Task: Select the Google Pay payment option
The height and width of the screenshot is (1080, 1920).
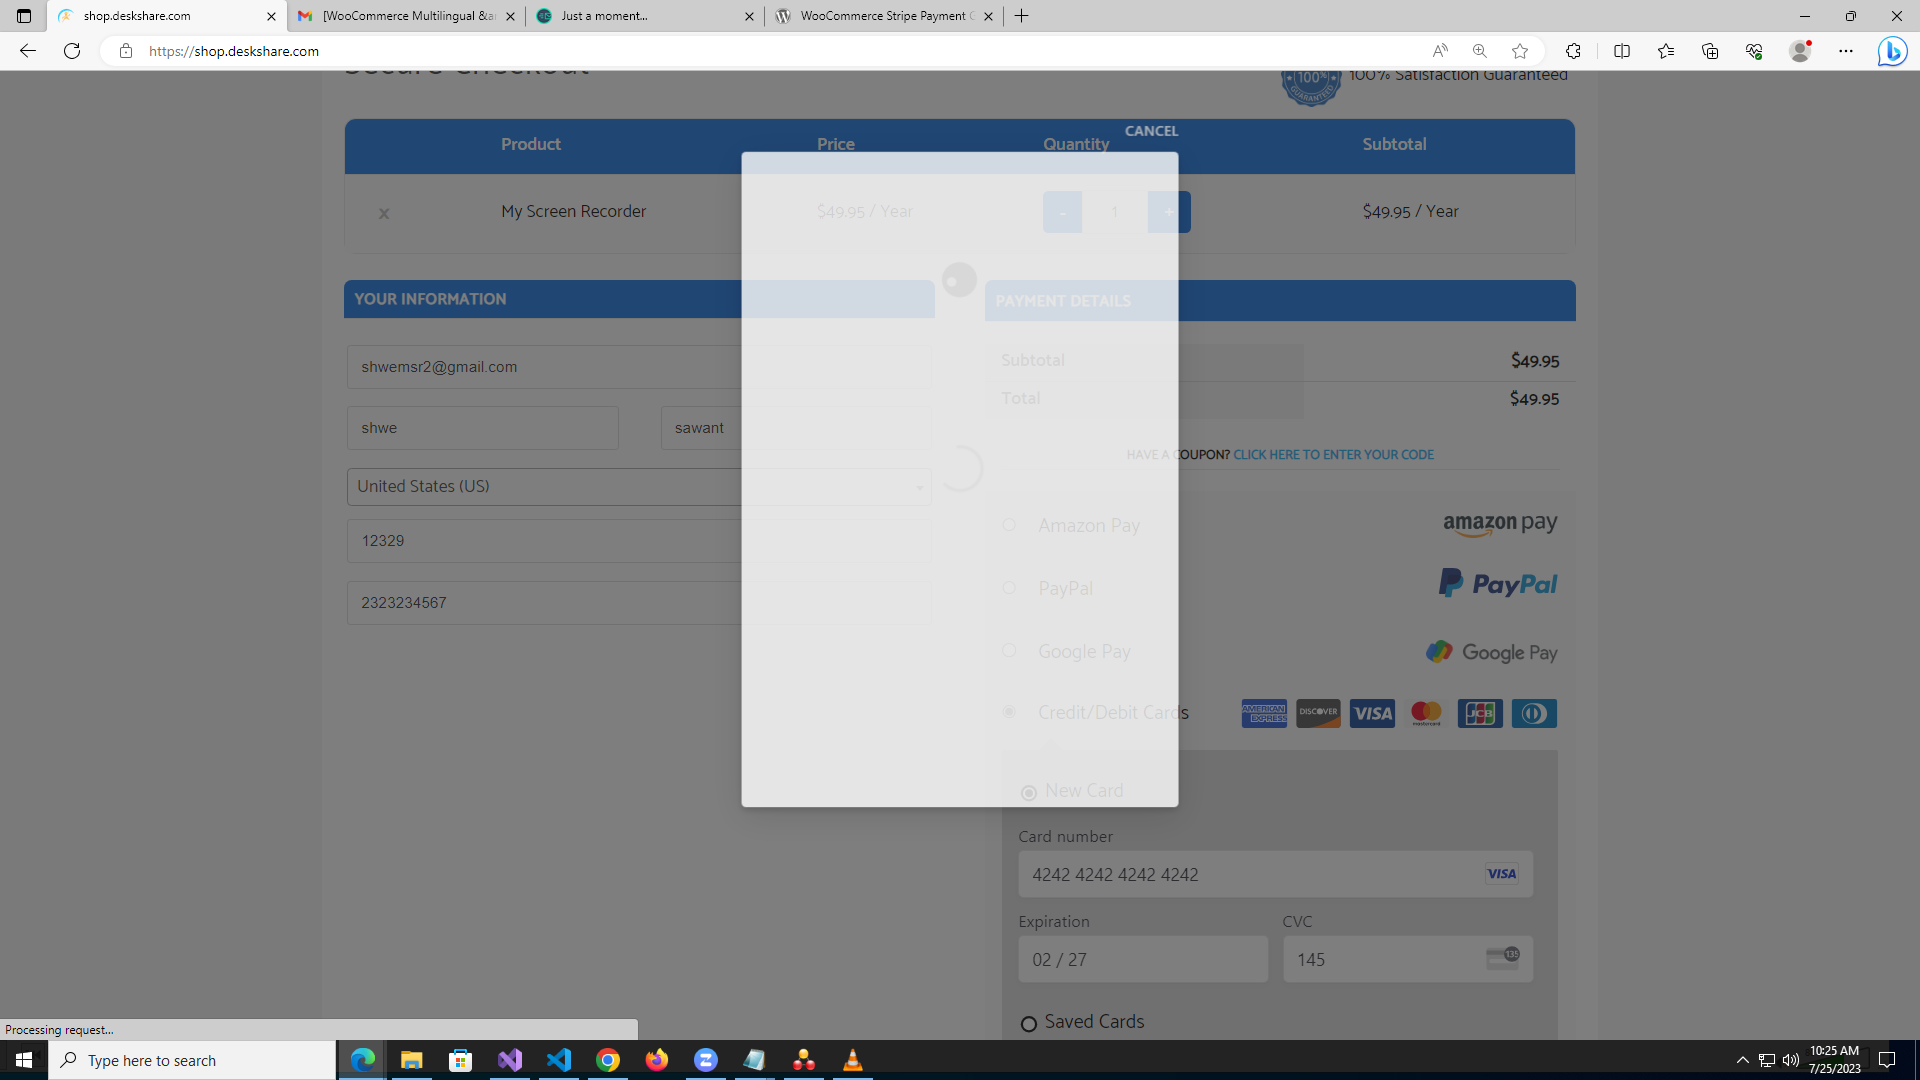Action: click(x=1009, y=651)
